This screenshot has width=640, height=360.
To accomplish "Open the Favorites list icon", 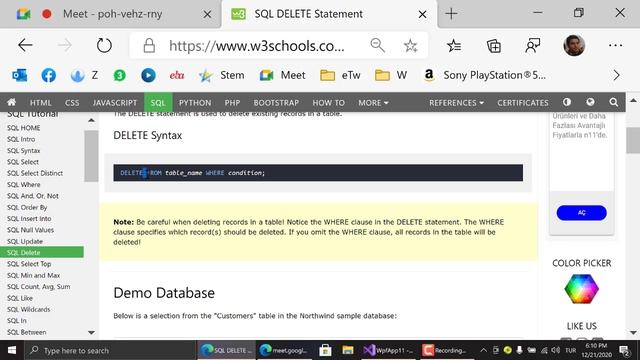I will 453,46.
